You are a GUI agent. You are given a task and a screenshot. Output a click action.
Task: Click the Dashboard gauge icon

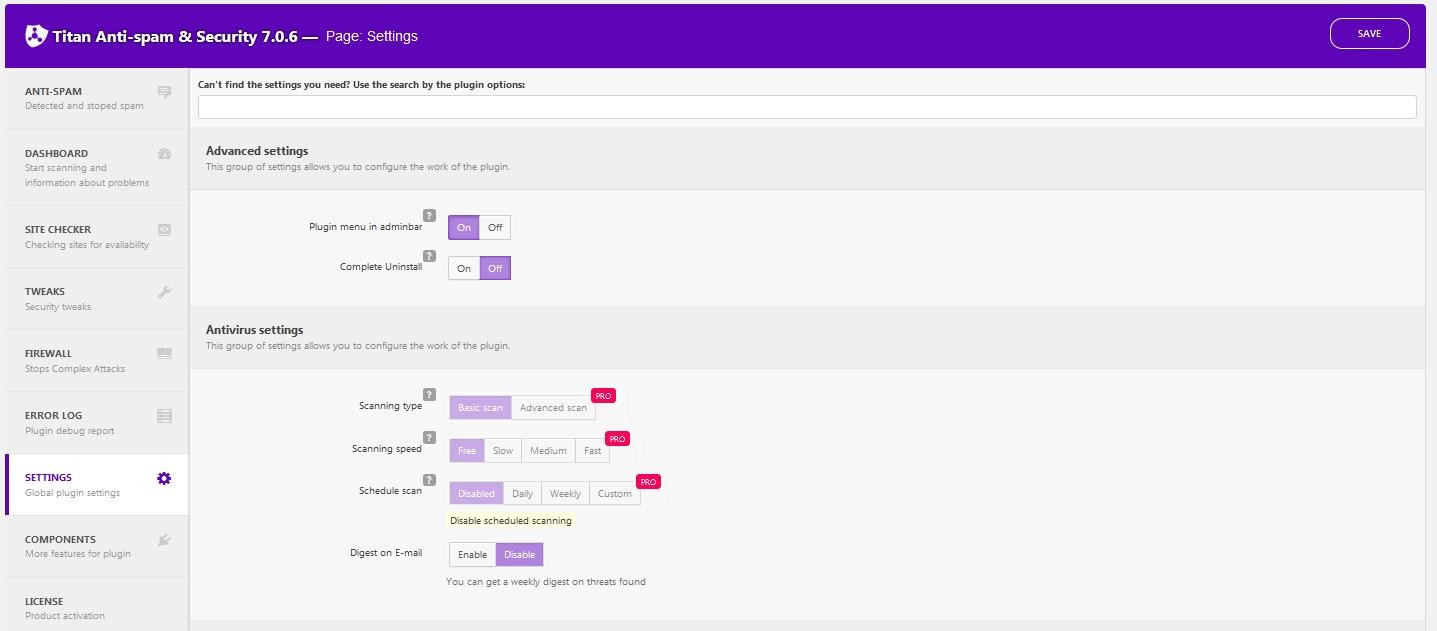pos(165,154)
